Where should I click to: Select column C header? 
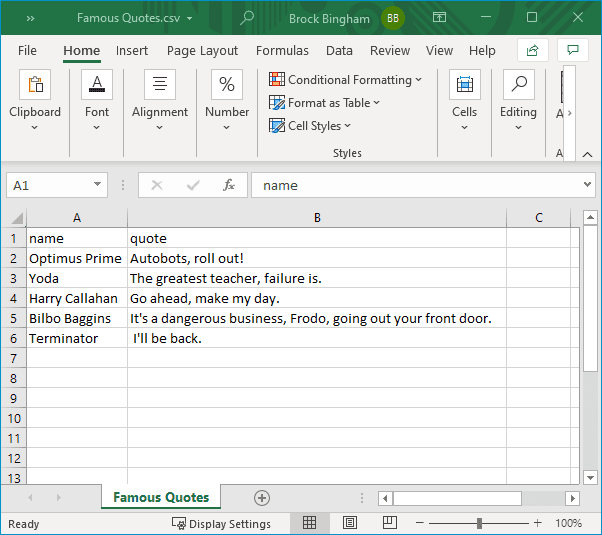point(539,218)
